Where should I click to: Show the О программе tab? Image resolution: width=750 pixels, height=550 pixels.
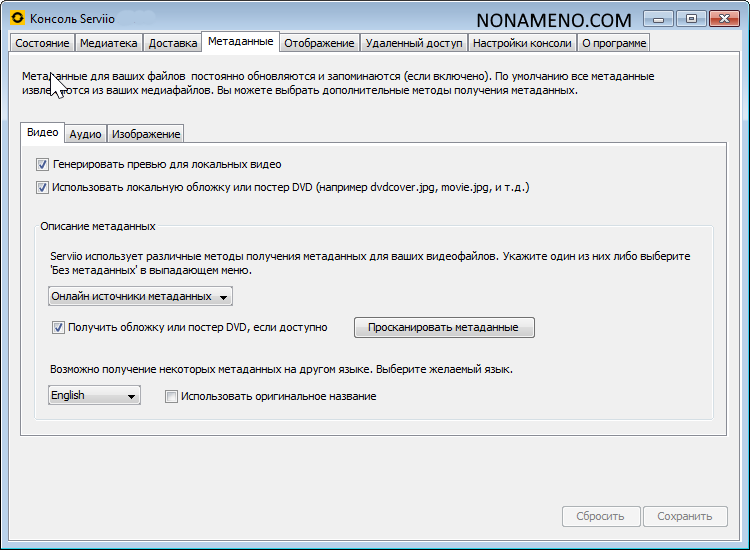pyautogui.click(x=614, y=43)
